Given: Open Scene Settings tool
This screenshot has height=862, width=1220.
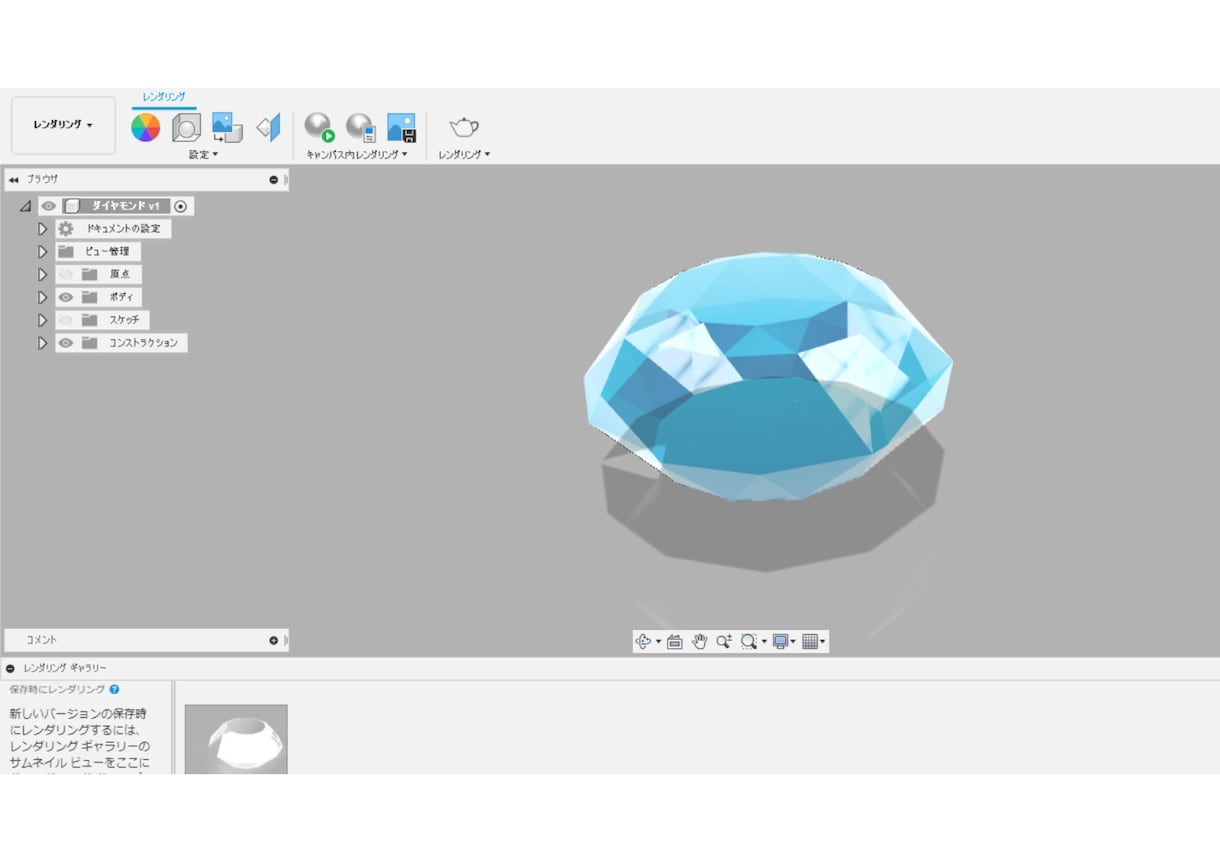Looking at the screenshot, I should (186, 127).
